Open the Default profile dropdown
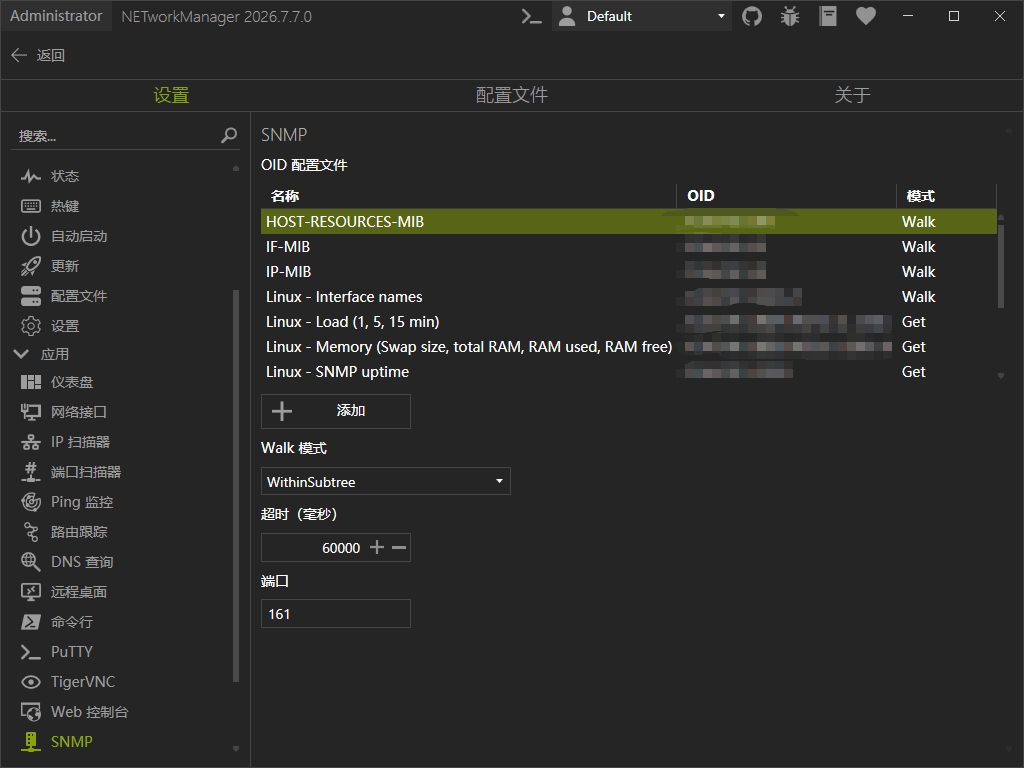The width and height of the screenshot is (1024, 768). (641, 16)
